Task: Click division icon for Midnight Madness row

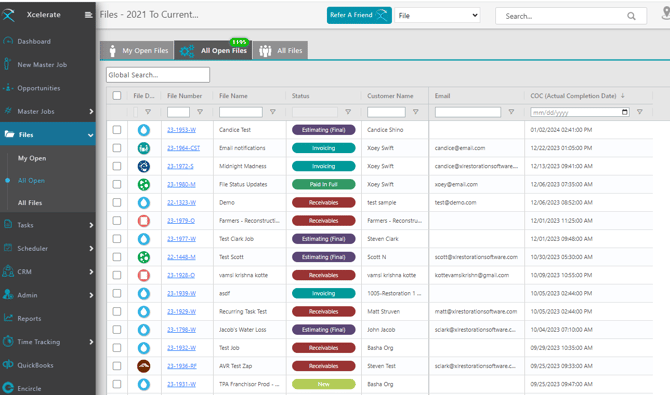Action: click(x=144, y=166)
